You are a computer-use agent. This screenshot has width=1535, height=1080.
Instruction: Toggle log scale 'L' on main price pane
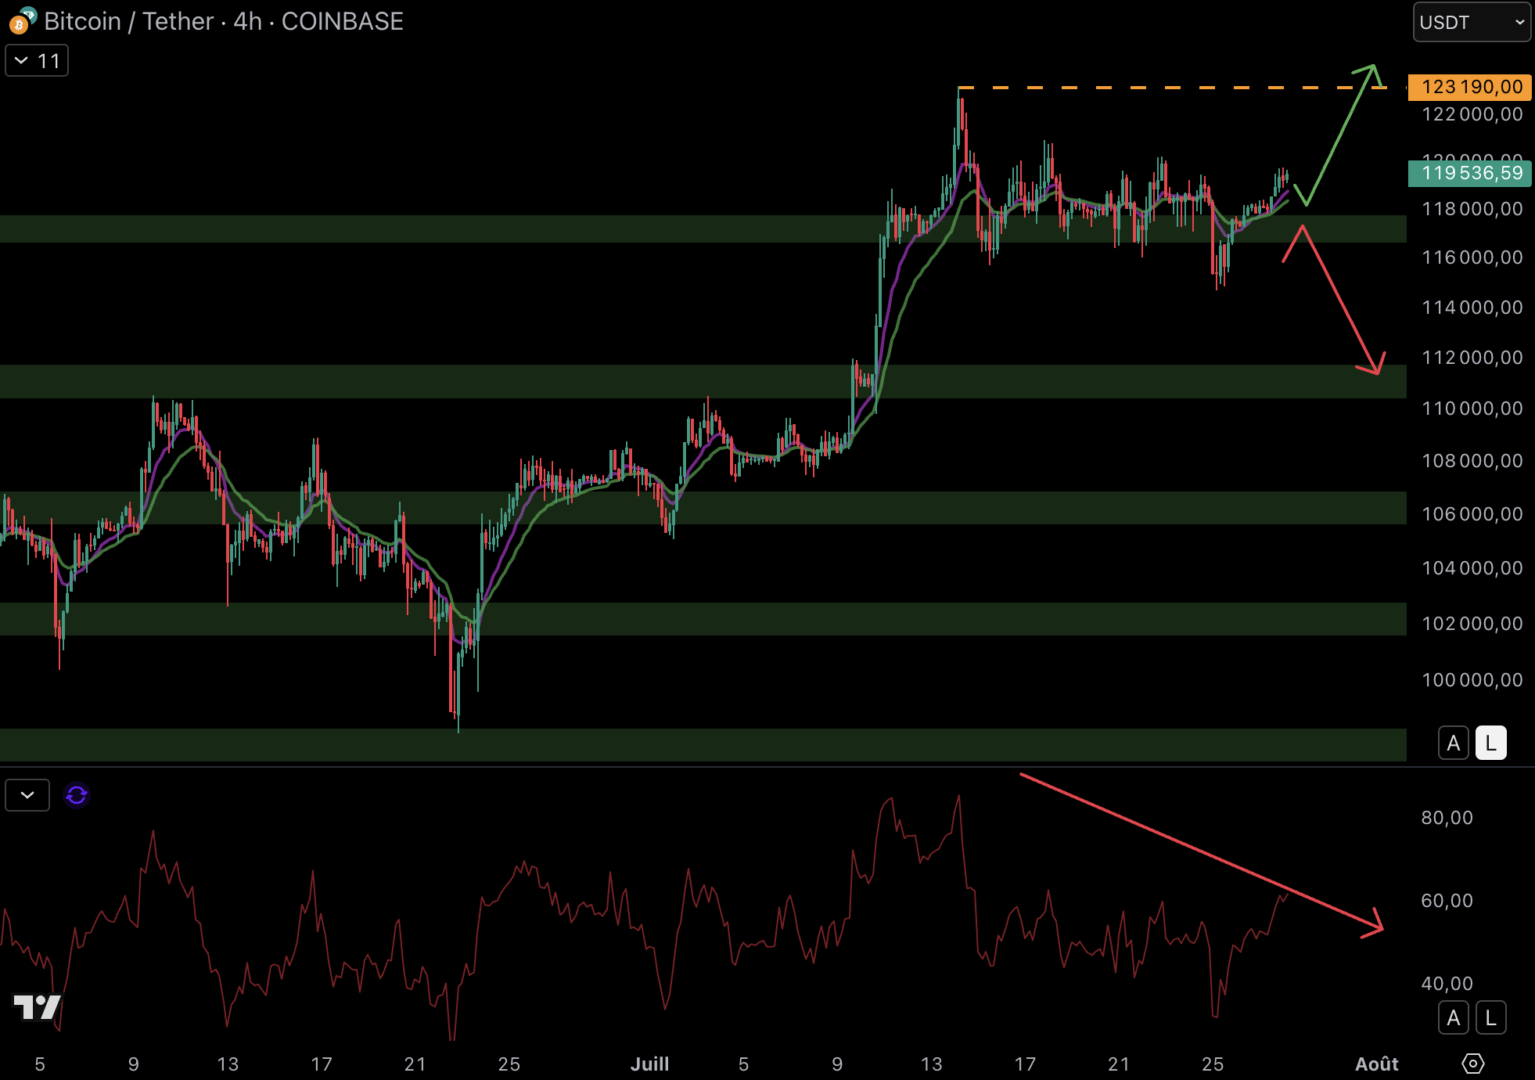tap(1490, 743)
